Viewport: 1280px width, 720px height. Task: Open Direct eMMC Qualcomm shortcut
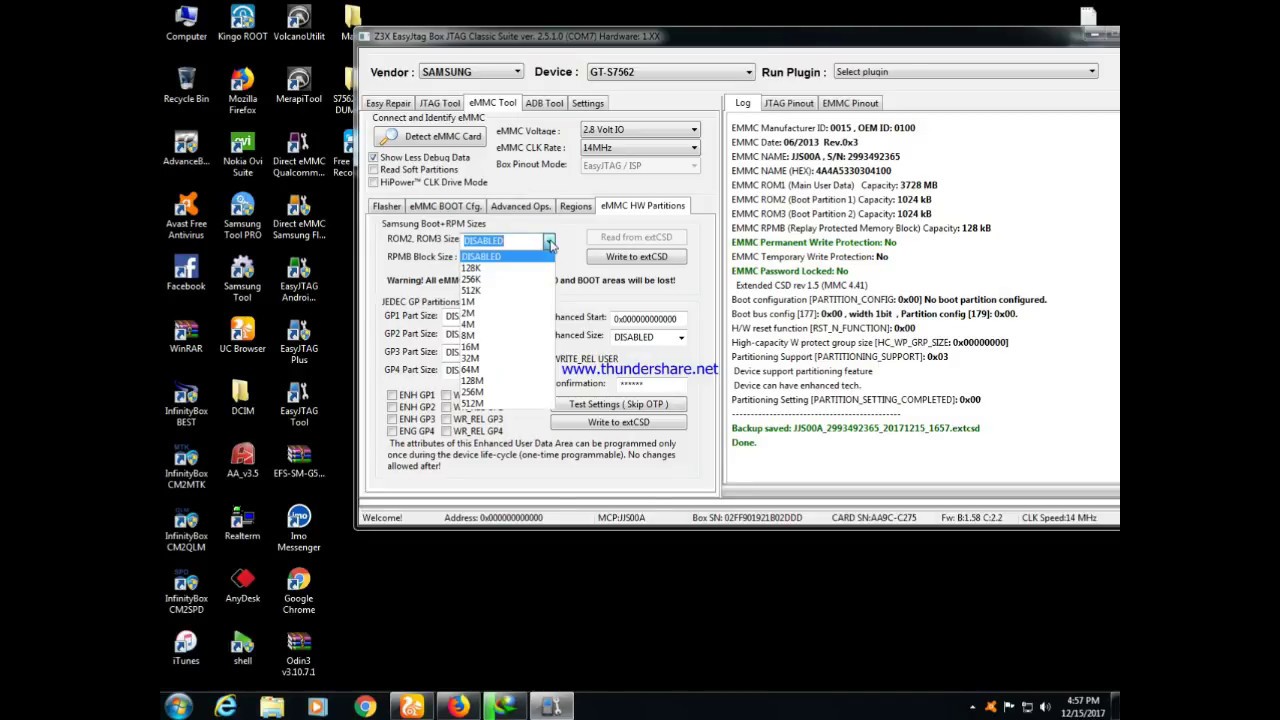[x=298, y=155]
